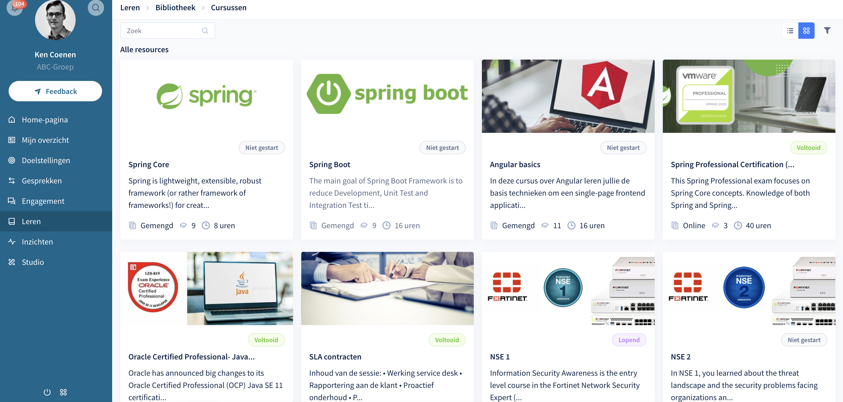Click Leren breadcrumb link
This screenshot has width=843, height=402.
click(130, 8)
